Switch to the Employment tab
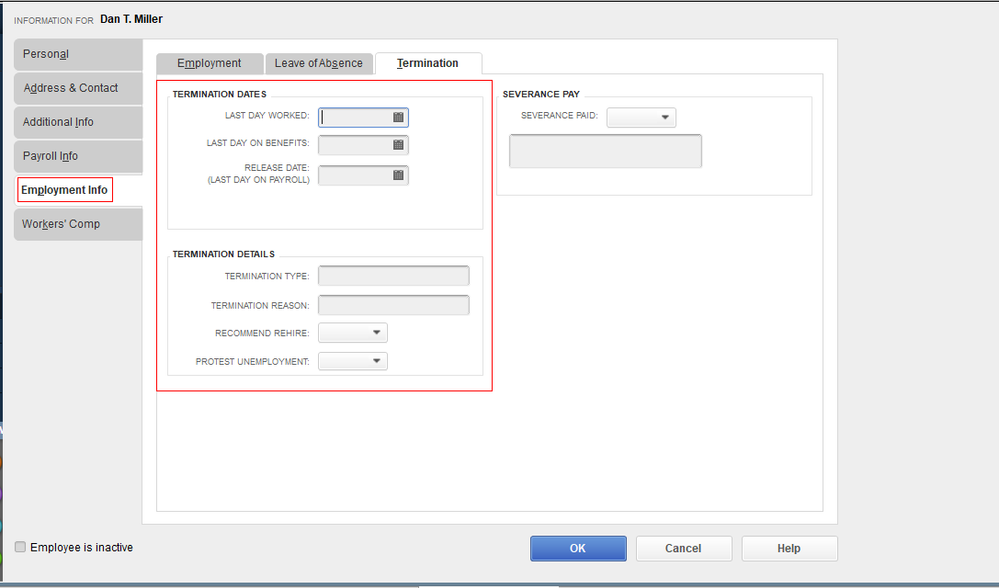Screen dimensions: 999x588 [210, 63]
